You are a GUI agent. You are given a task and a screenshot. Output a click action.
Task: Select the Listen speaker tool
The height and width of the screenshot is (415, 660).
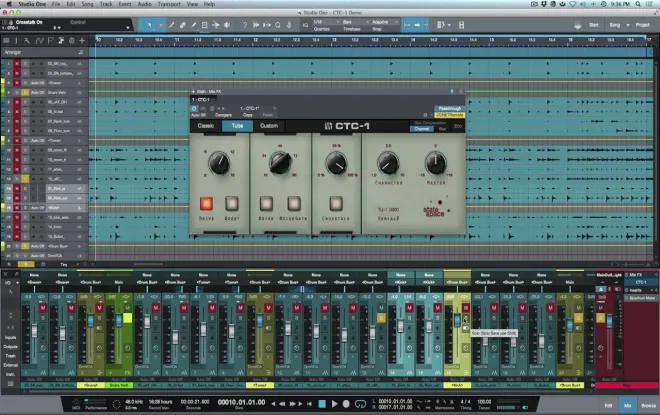[x=227, y=25]
